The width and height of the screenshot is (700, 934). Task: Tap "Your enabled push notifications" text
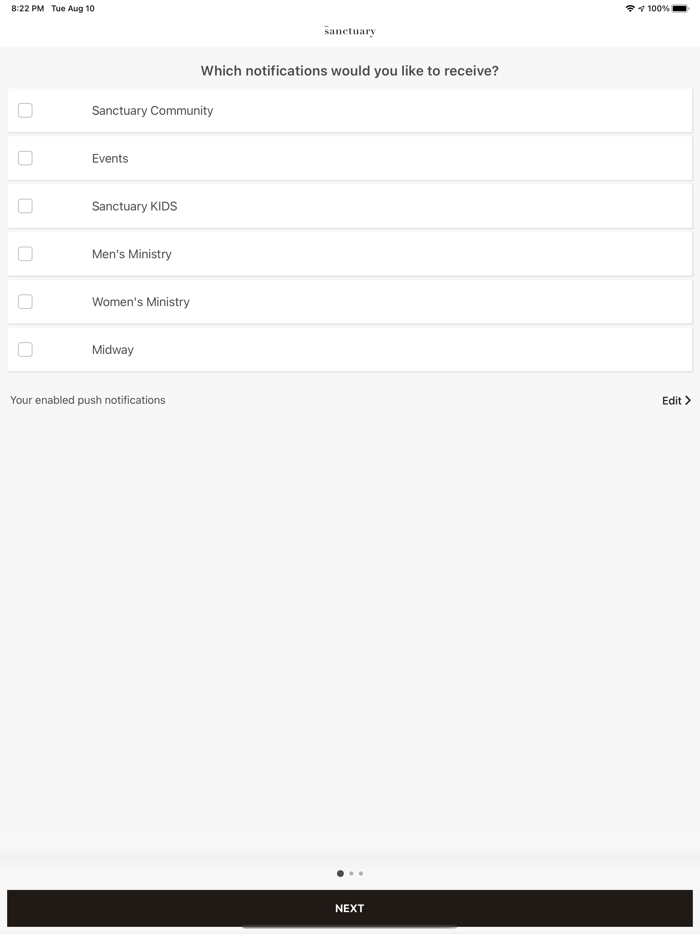point(88,400)
